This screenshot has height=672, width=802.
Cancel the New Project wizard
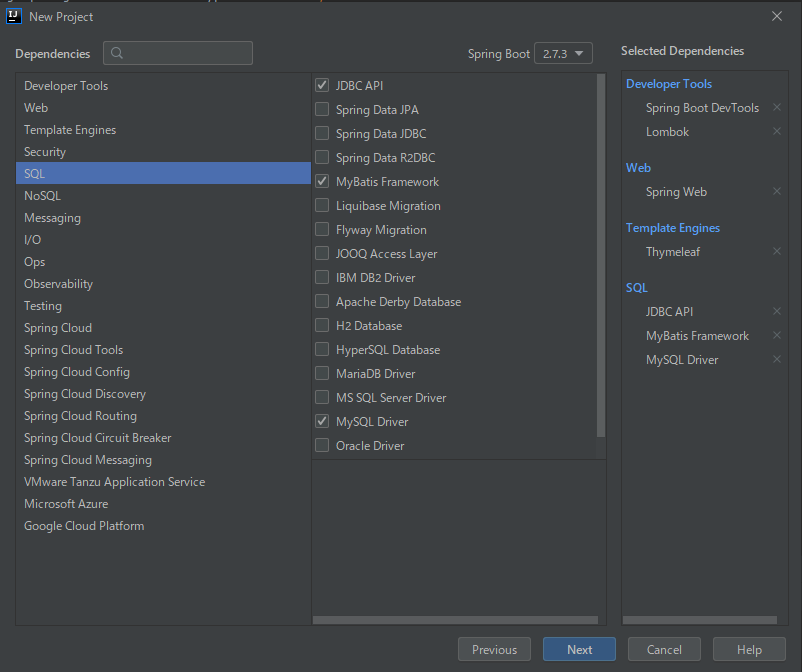point(664,649)
